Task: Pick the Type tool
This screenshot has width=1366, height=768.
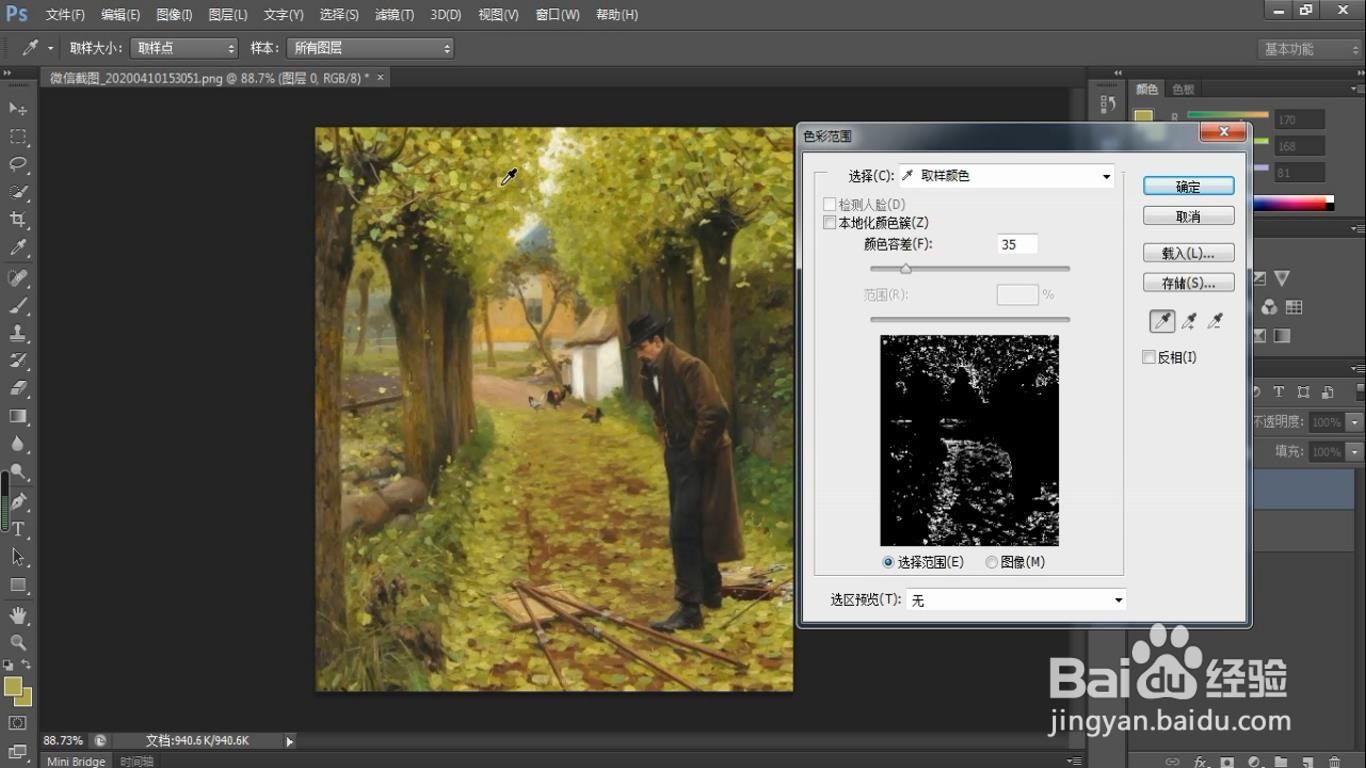Action: pos(18,529)
